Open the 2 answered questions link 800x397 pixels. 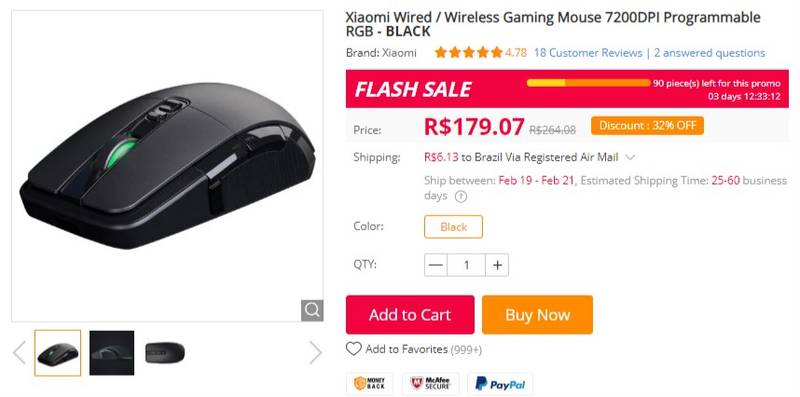pyautogui.click(x=709, y=53)
